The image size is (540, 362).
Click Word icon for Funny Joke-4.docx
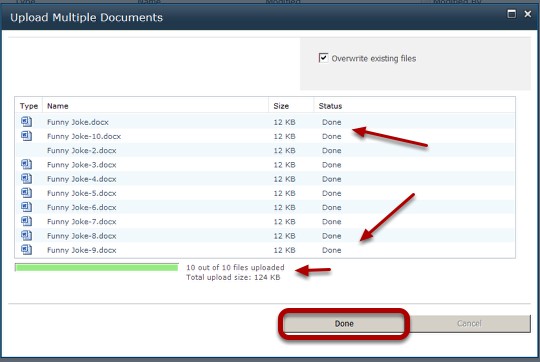click(x=27, y=178)
